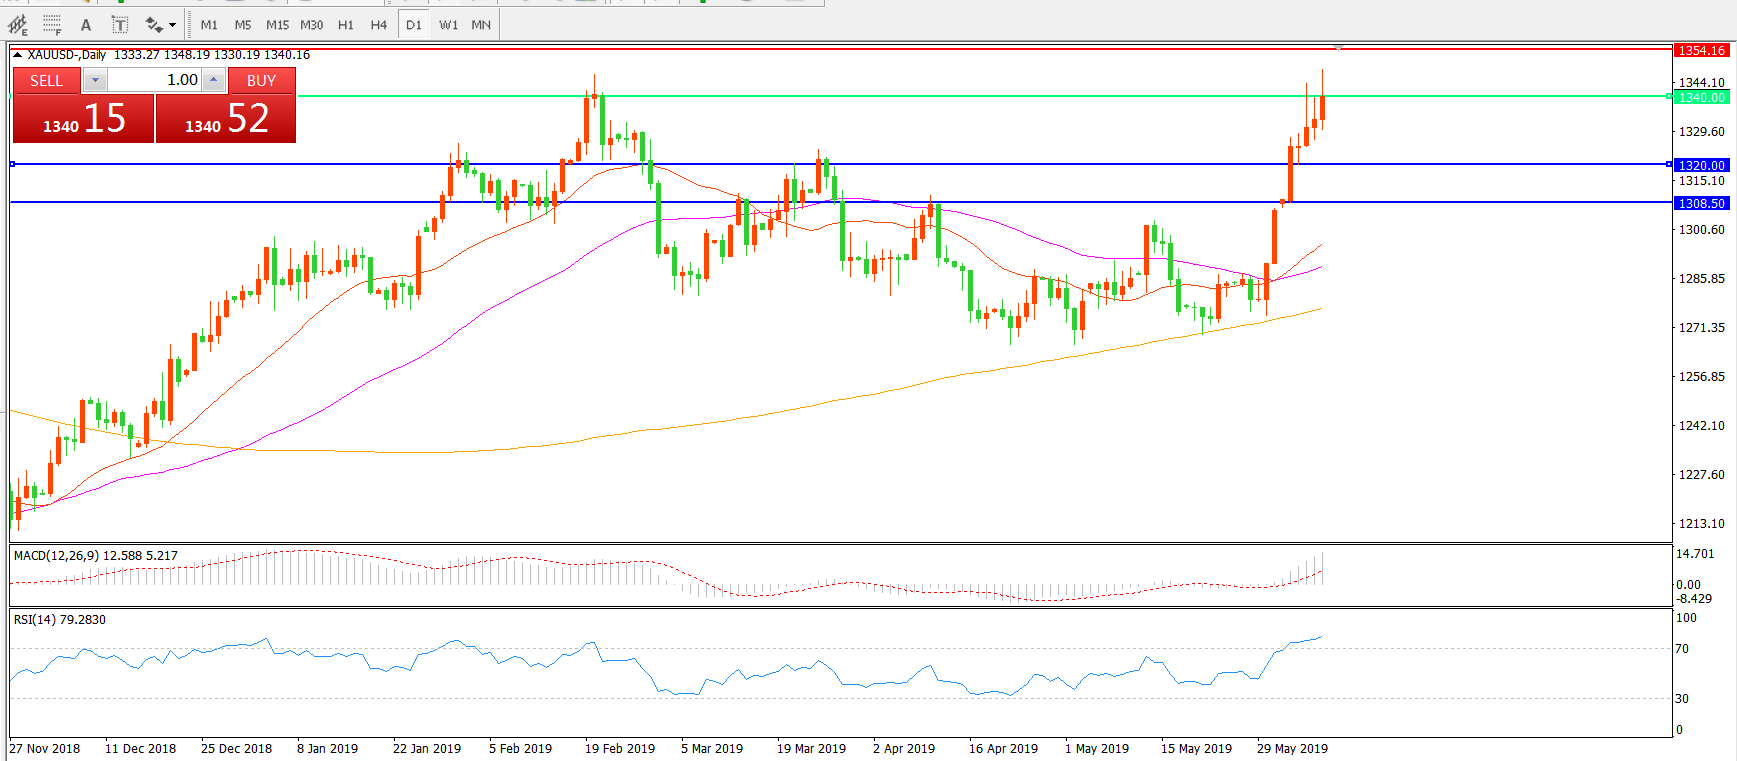The width and height of the screenshot is (1737, 761).
Task: Click the 5 Mar 2019 date label
Action: point(712,748)
